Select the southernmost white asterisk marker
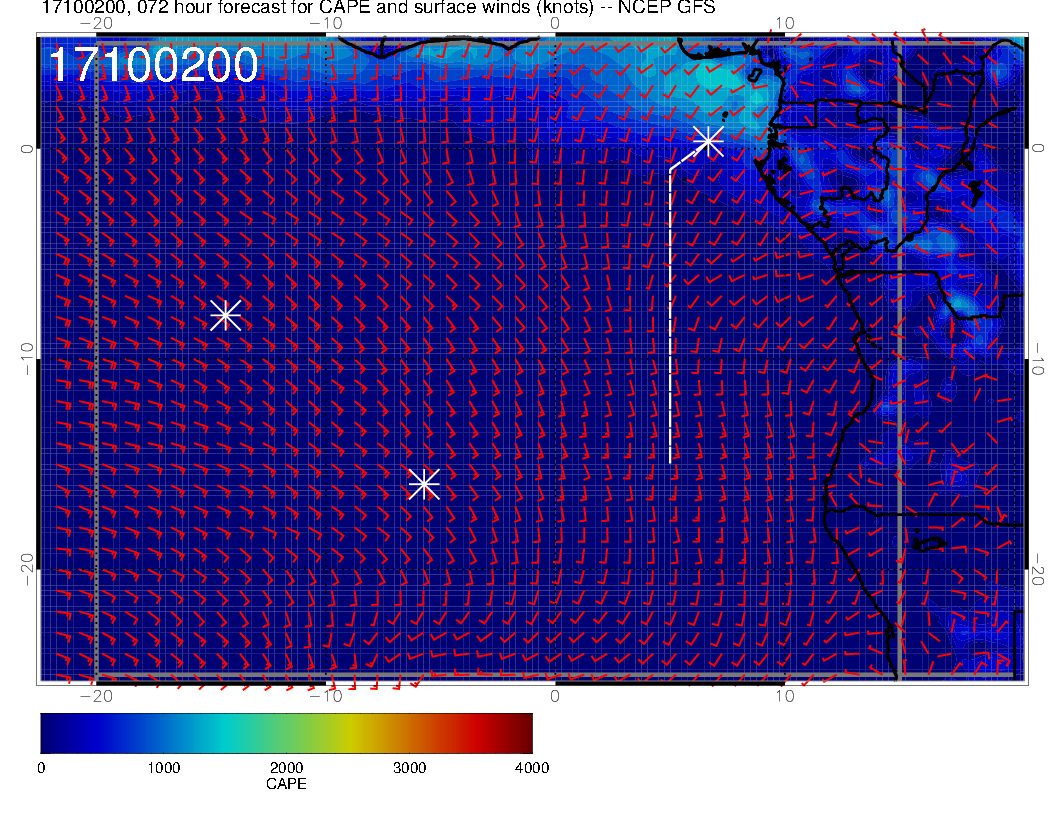 tap(424, 483)
